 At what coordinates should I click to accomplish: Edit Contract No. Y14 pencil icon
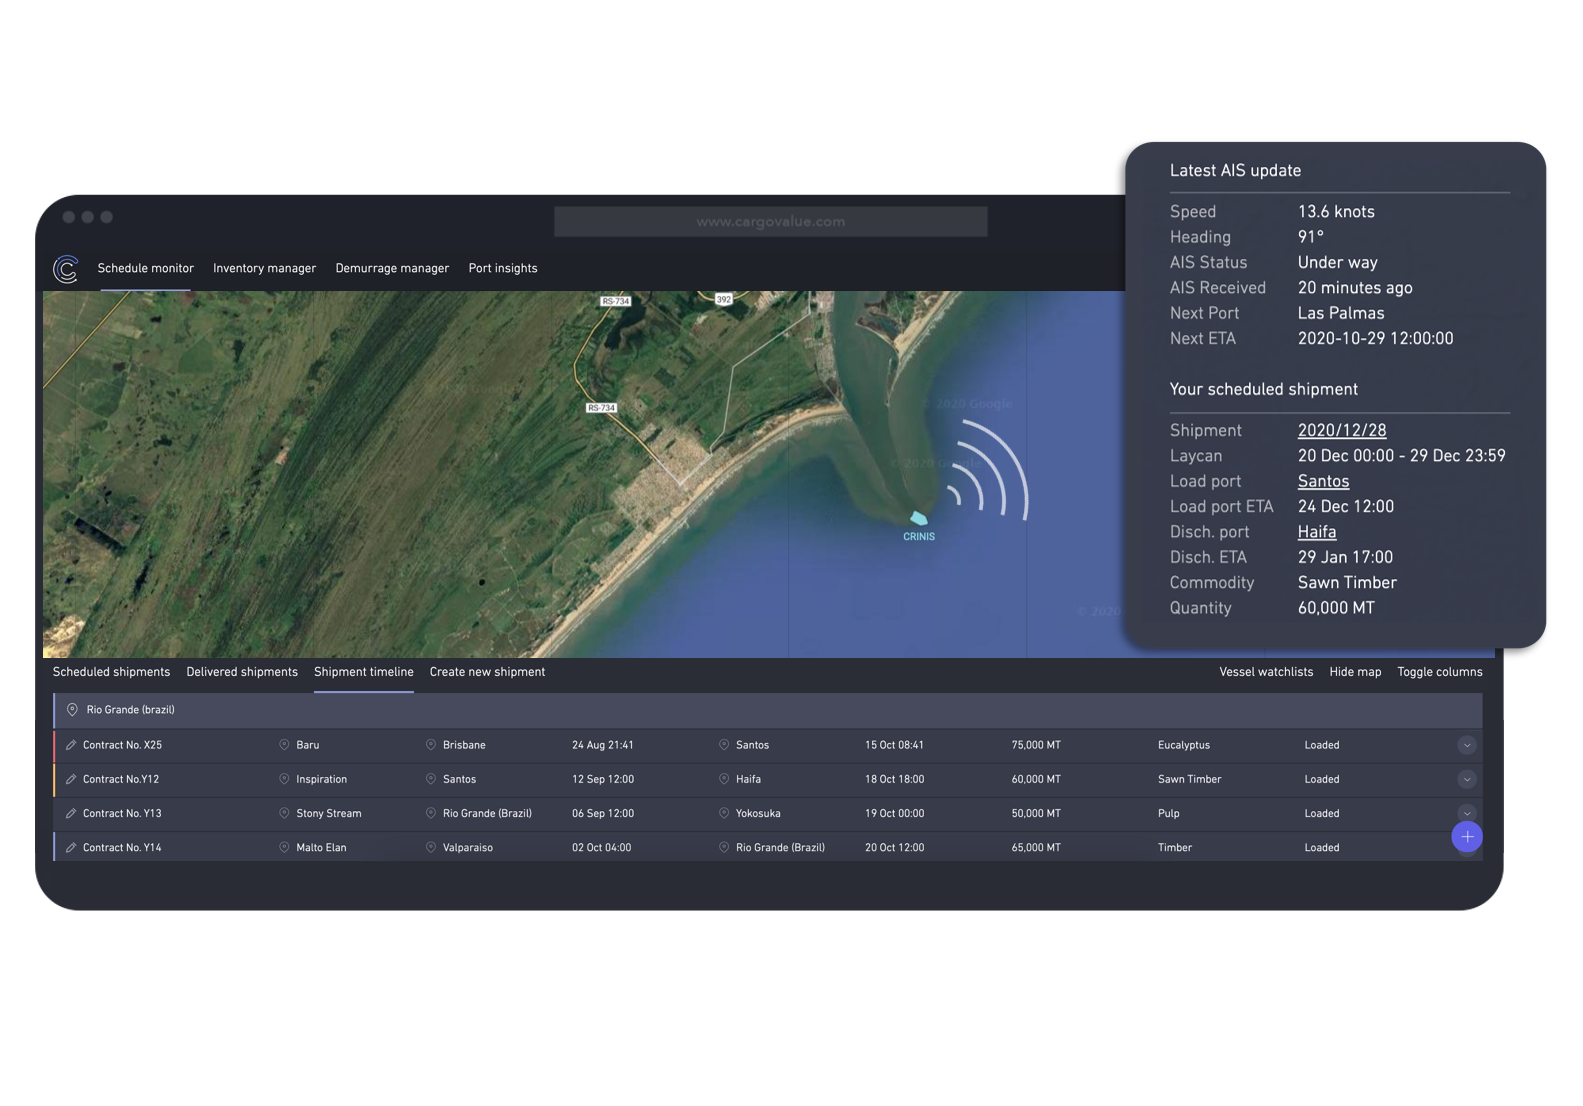[x=71, y=847]
